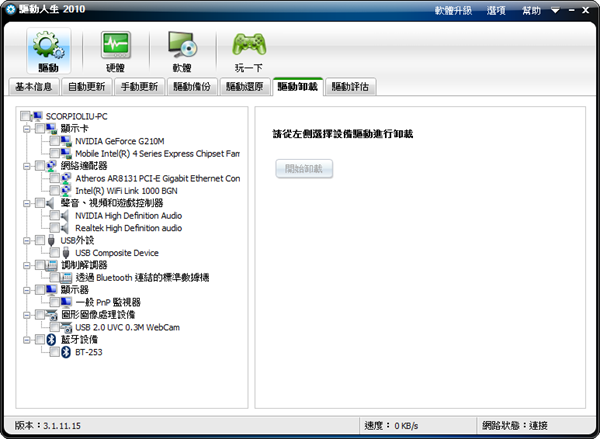Image resolution: width=600 pixels, height=439 pixels.
Task: Check the 一般 PnP 監視器 checkbox
Action: point(54,302)
